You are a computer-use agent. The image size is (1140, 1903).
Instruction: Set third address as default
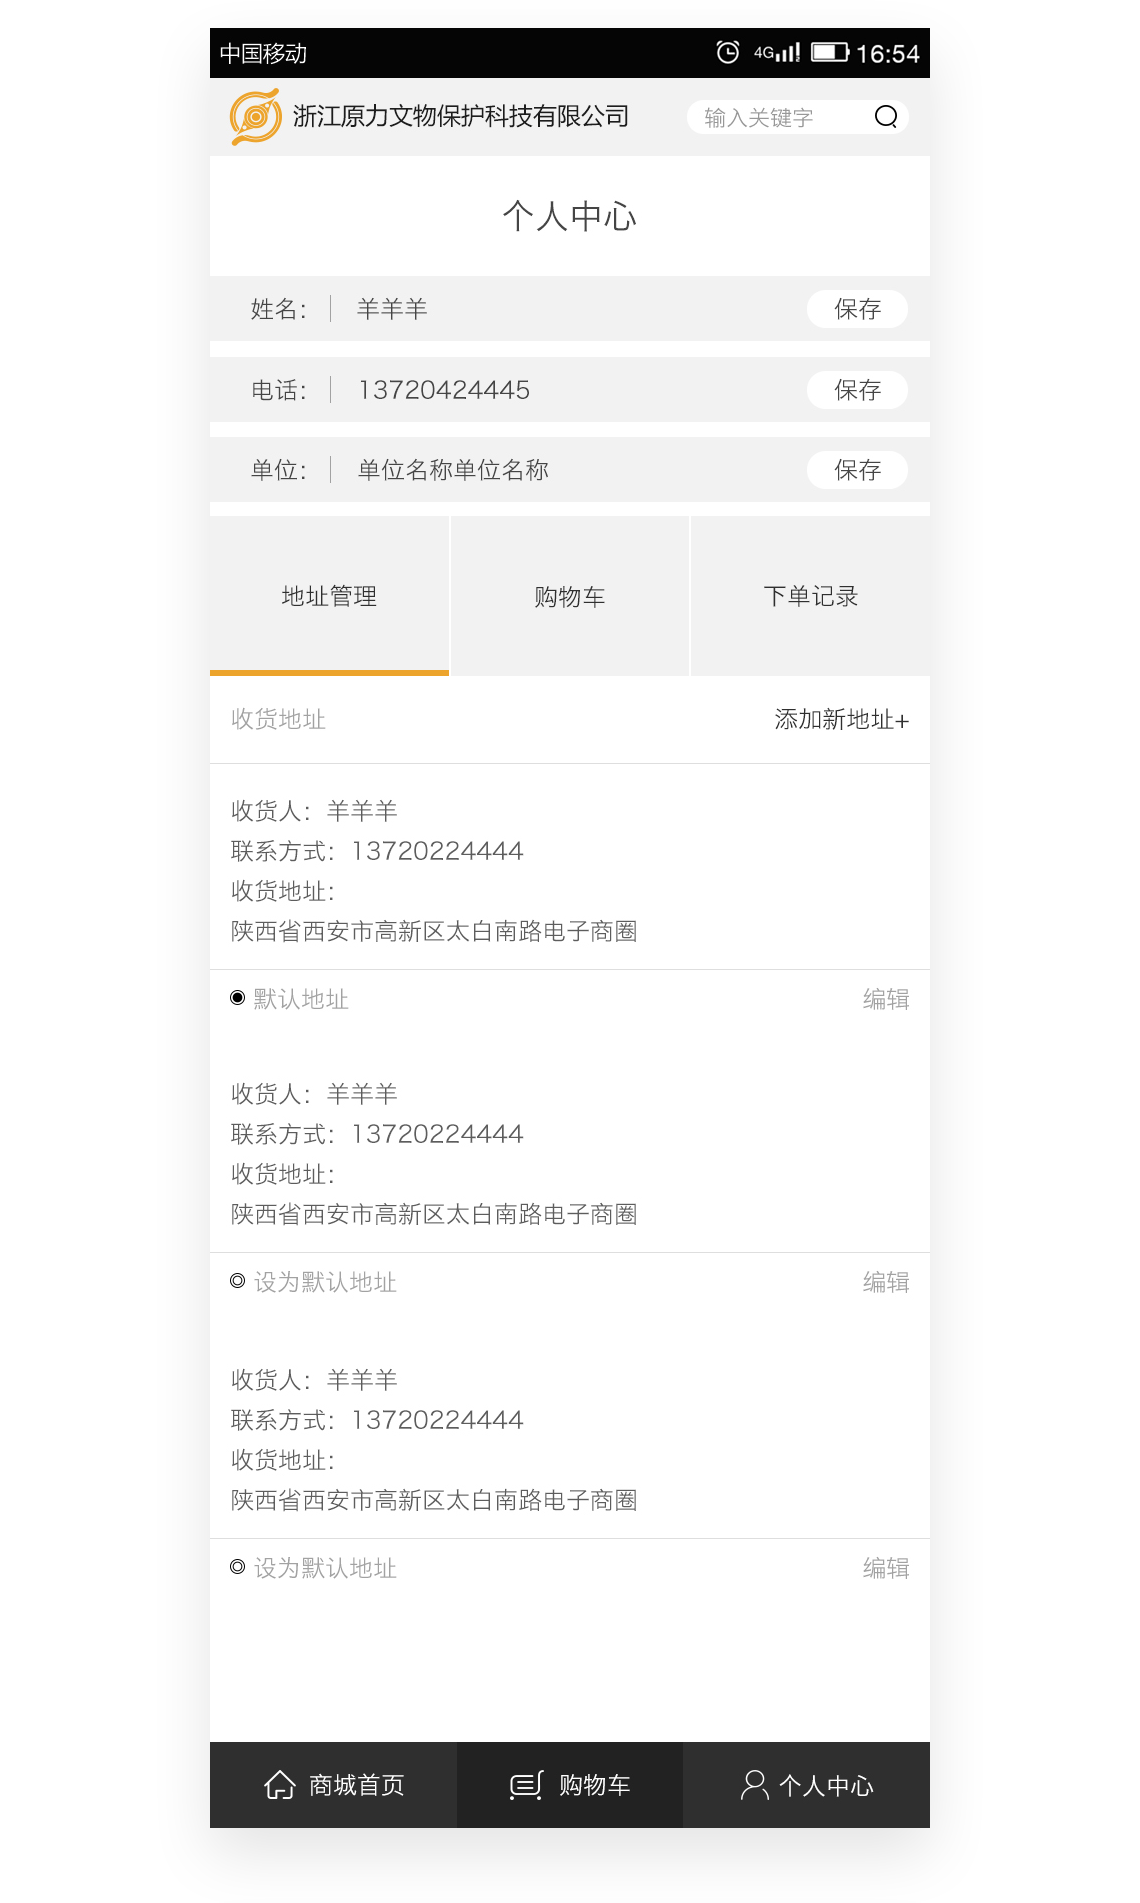pos(238,1567)
